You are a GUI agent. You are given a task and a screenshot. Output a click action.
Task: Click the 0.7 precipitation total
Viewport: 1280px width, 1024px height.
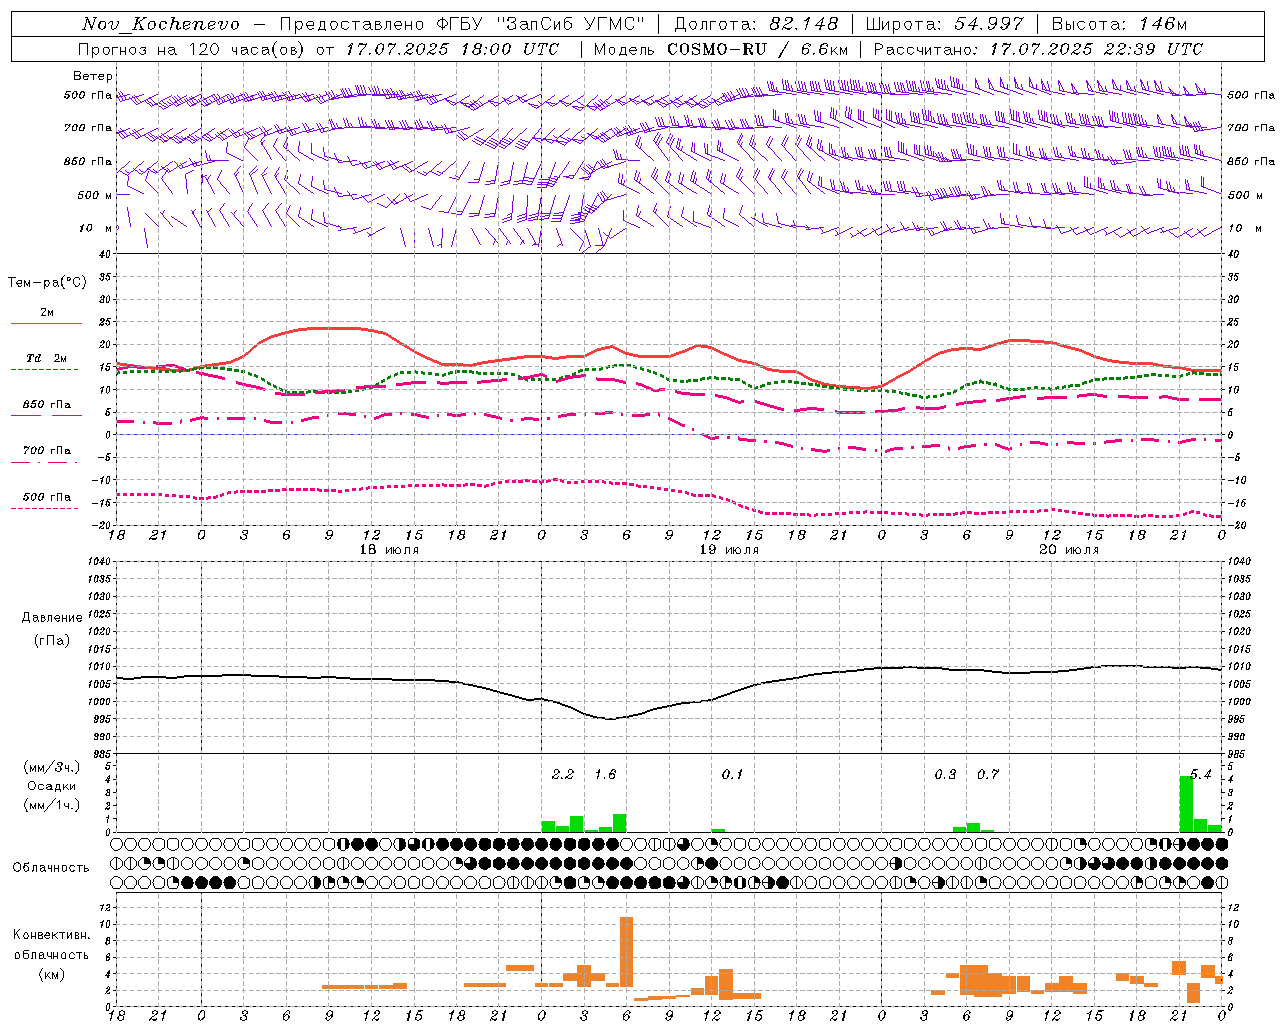pos(988,775)
